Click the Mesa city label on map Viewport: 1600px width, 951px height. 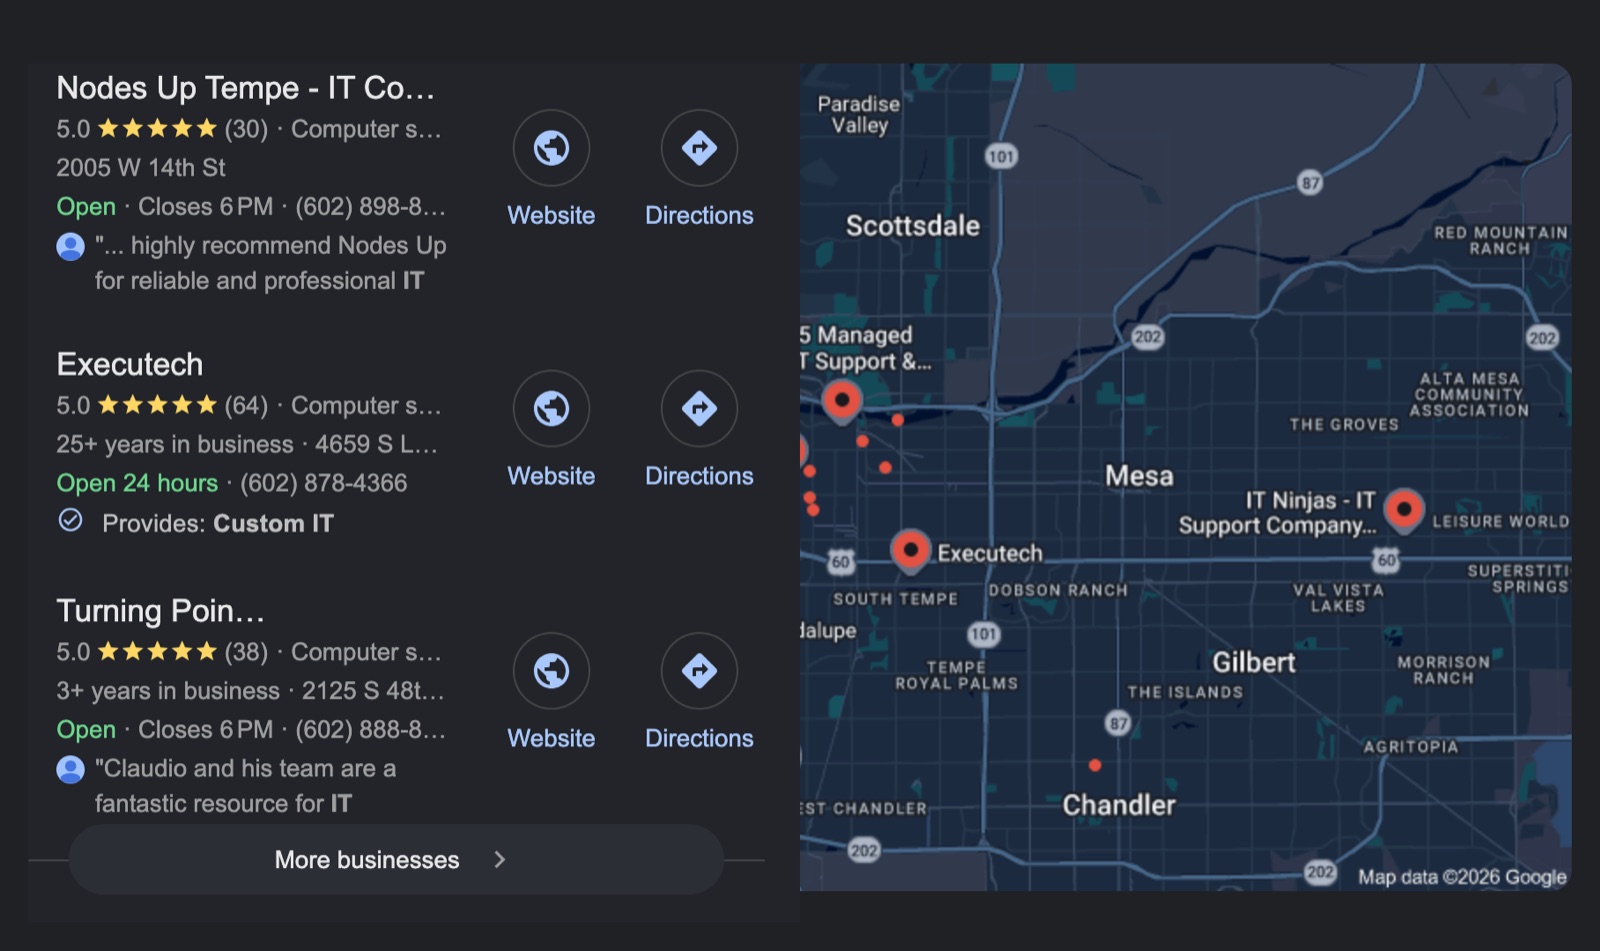point(1139,476)
